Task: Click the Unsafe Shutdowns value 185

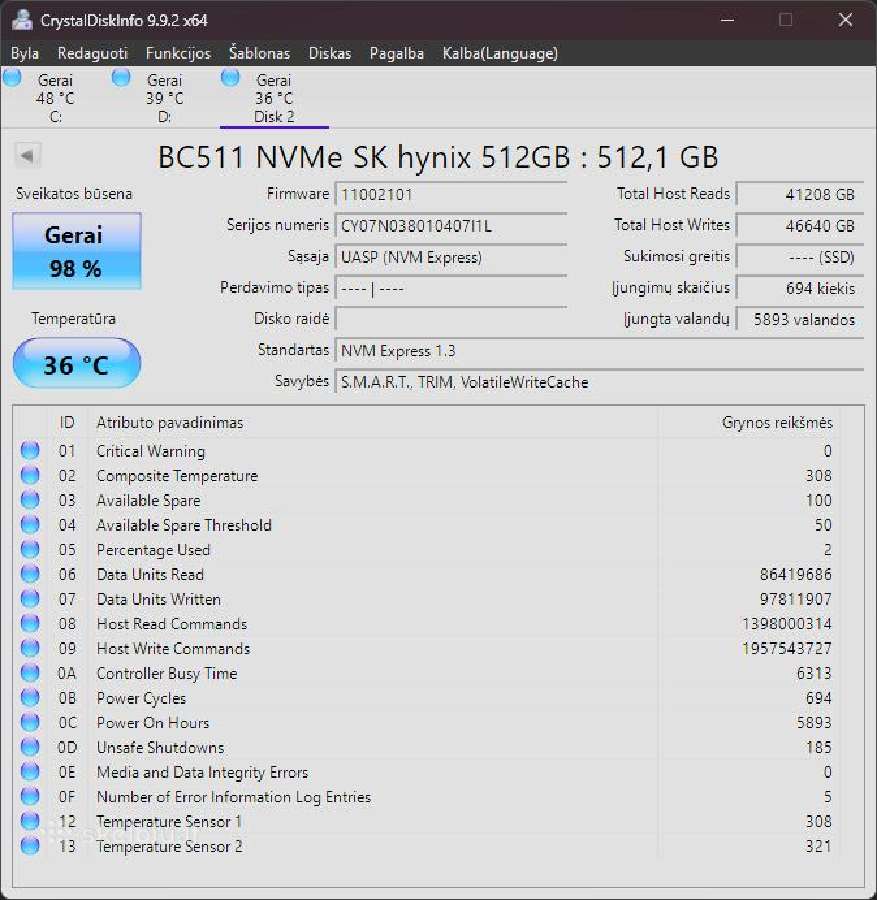Action: click(818, 747)
